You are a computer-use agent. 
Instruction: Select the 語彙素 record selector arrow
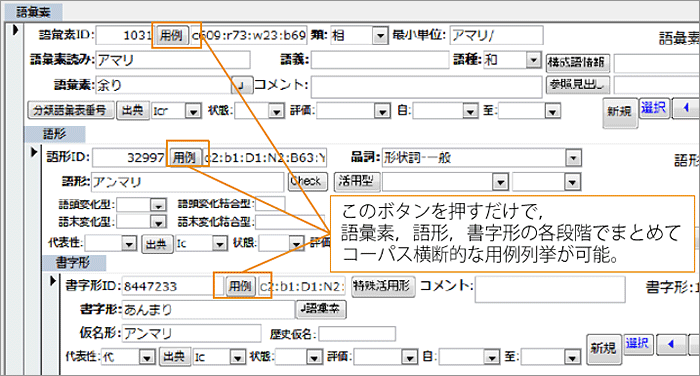tap(16, 30)
